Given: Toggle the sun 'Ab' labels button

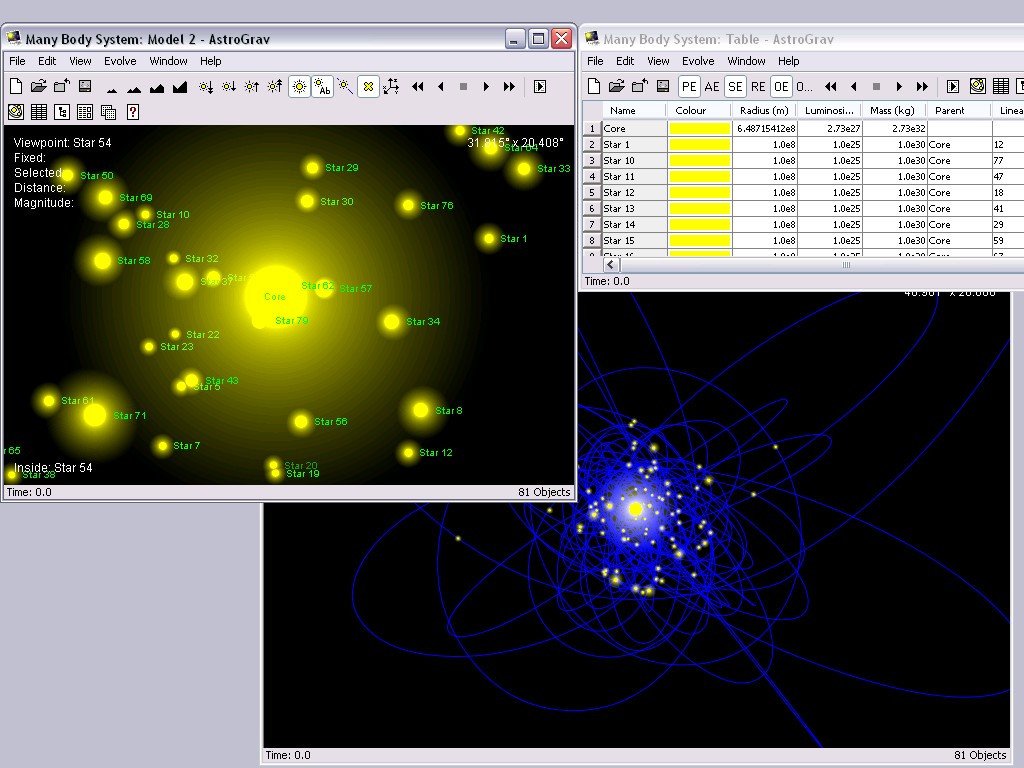Looking at the screenshot, I should click(323, 86).
